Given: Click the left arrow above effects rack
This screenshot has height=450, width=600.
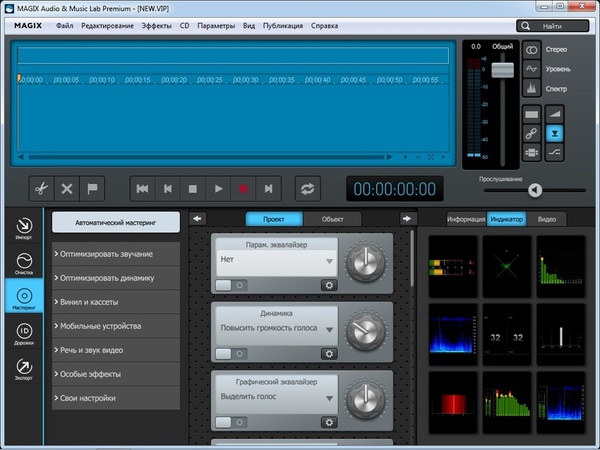Looking at the screenshot, I should click(197, 218).
